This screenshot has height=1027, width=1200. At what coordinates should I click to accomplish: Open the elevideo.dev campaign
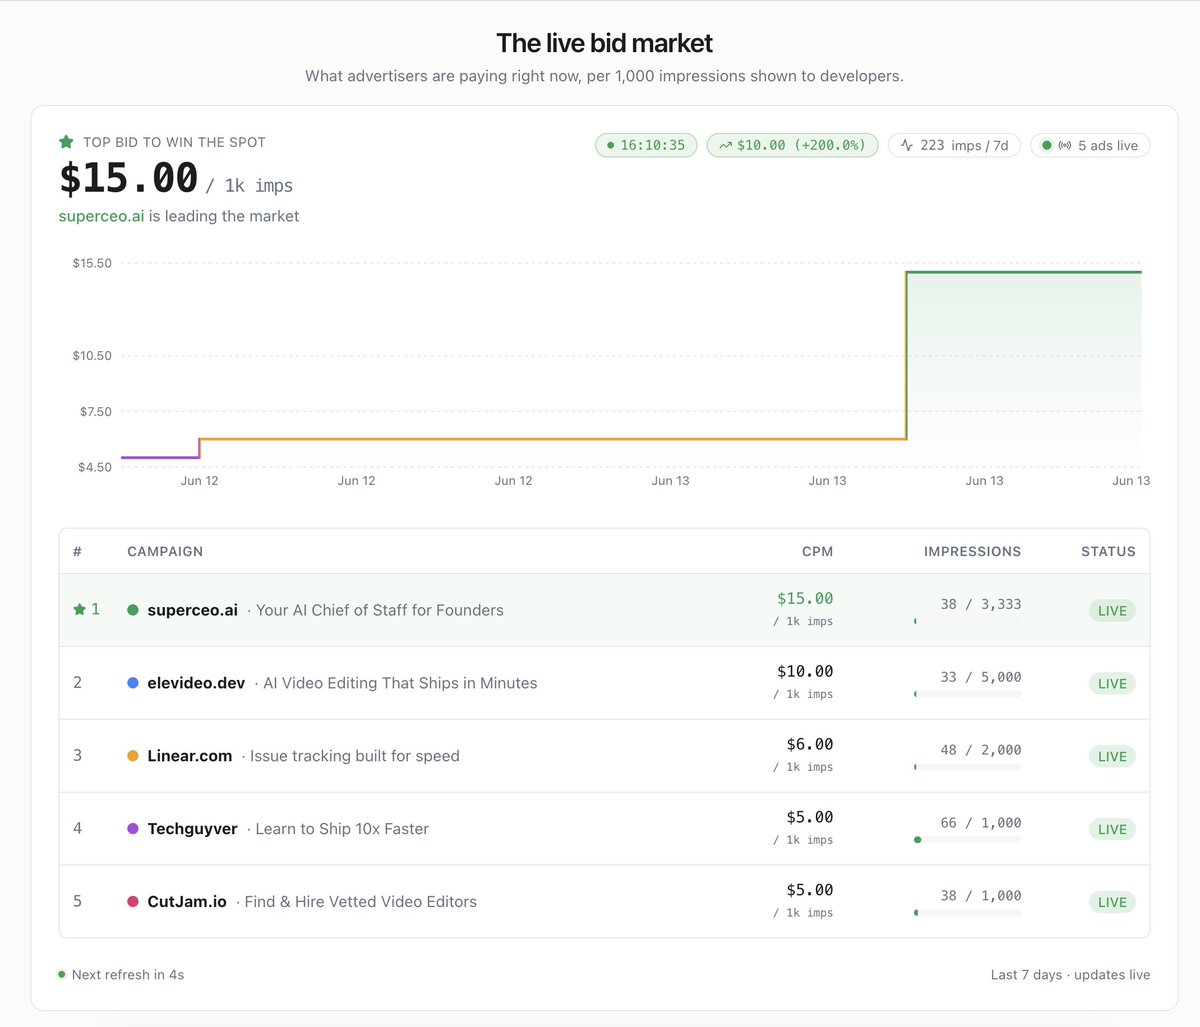click(x=196, y=683)
